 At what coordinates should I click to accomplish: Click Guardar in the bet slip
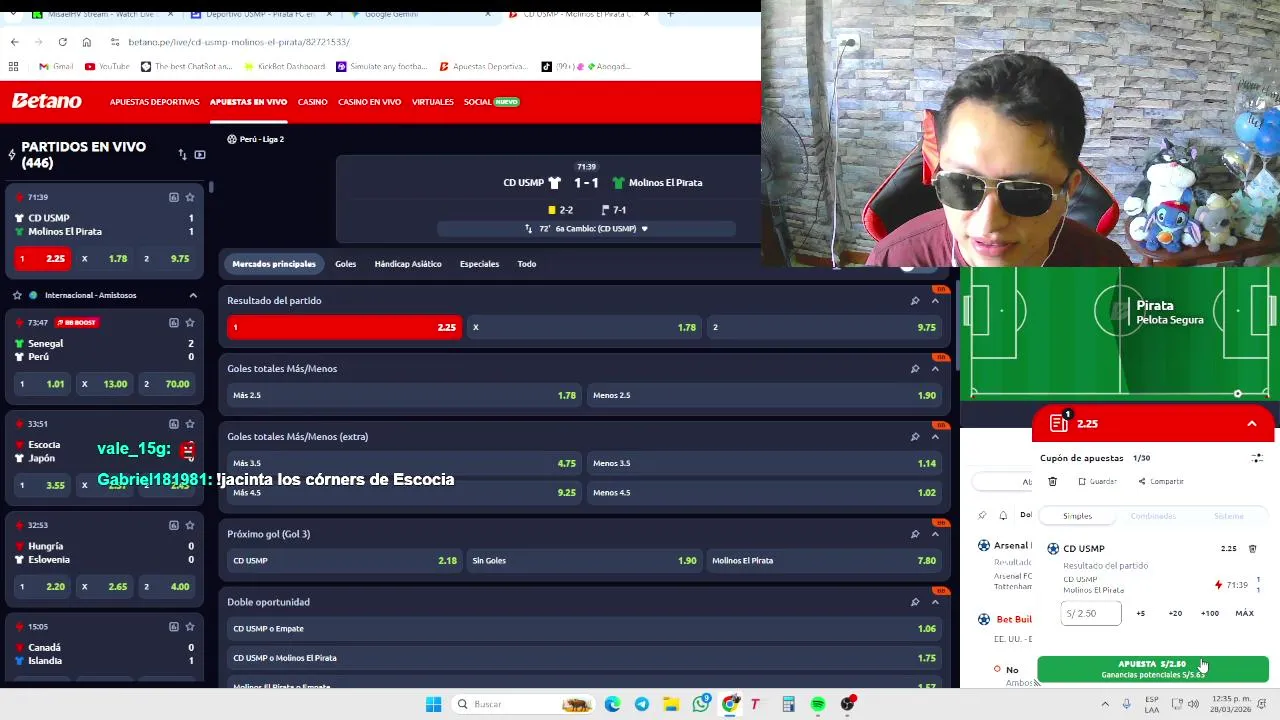click(1097, 481)
